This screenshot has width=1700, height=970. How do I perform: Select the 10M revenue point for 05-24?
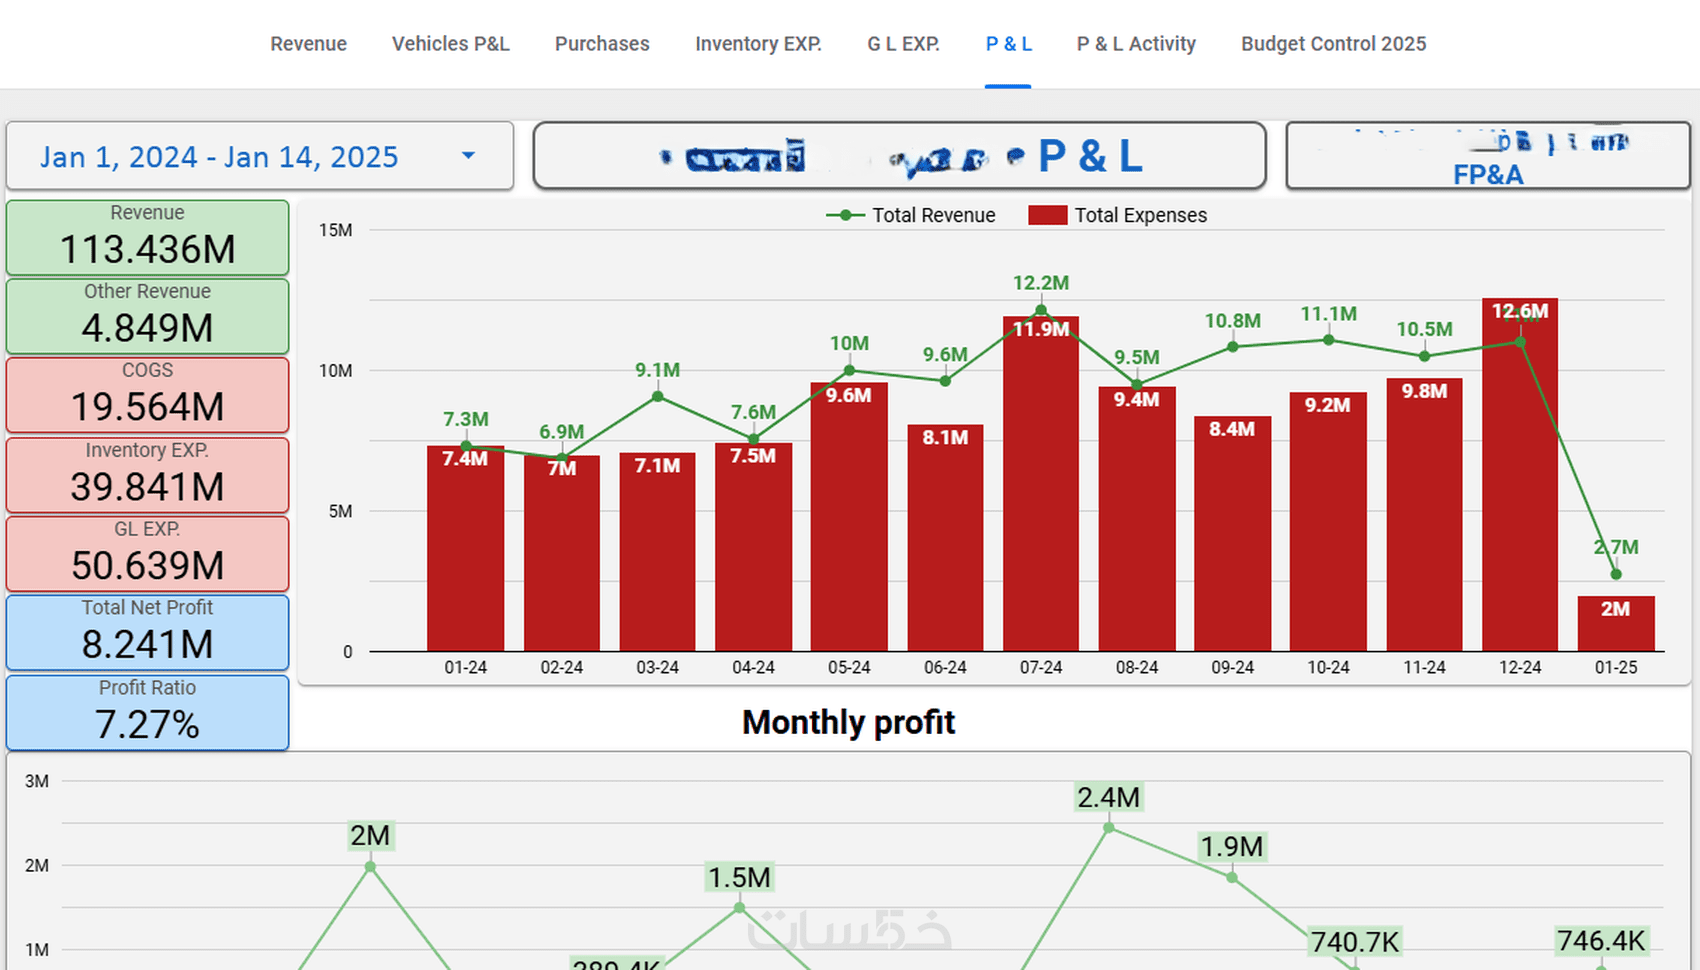point(849,371)
